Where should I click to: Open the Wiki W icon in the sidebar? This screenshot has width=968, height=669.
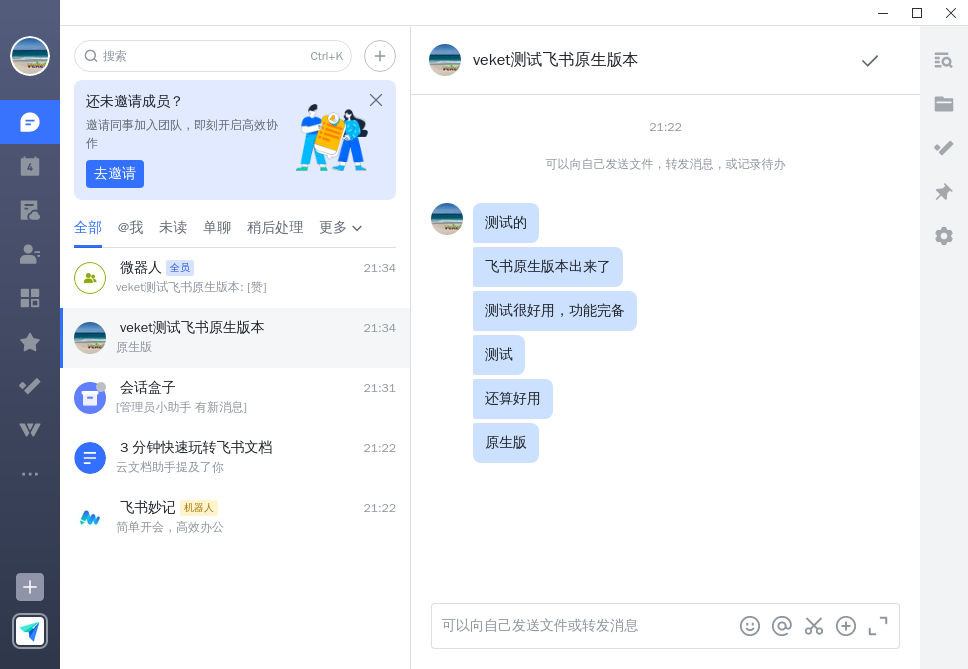point(30,430)
